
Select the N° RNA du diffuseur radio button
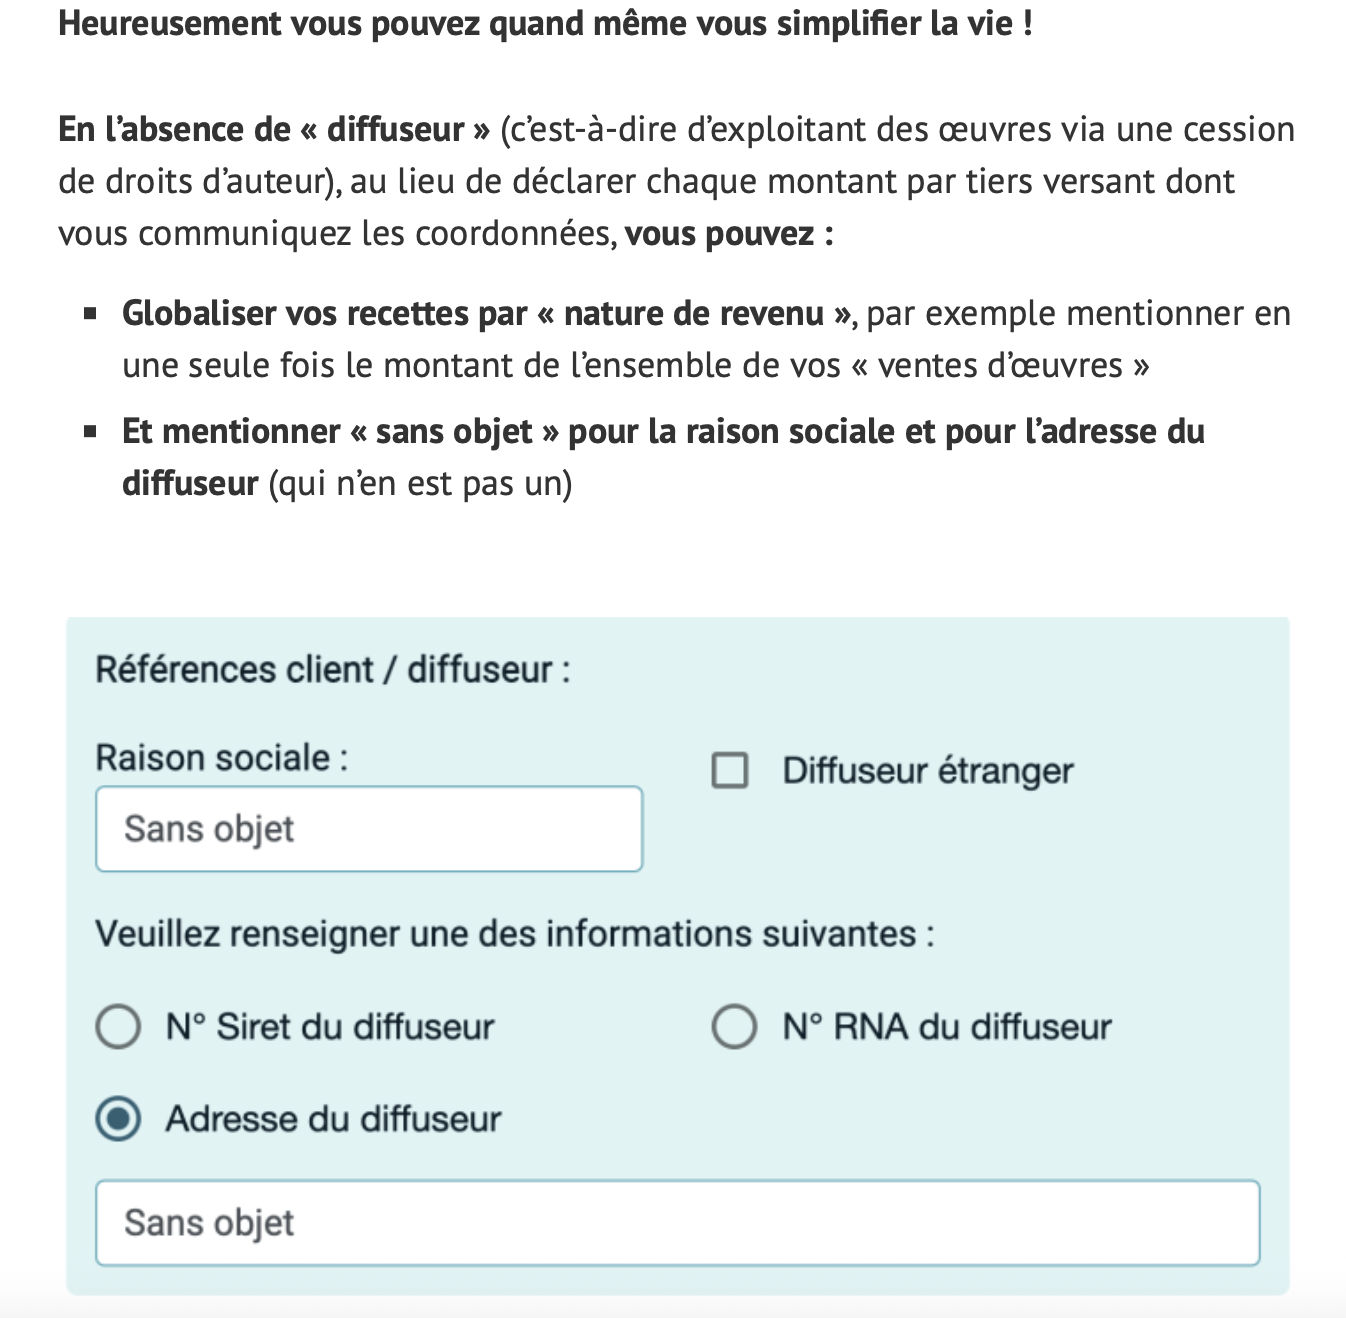734,1027
